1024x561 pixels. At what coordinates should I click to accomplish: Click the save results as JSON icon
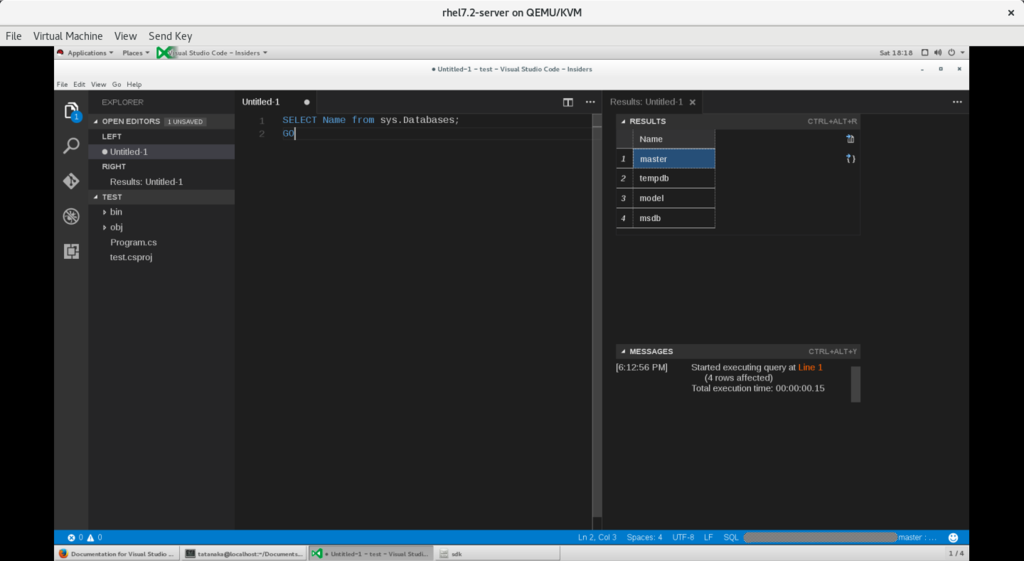(x=850, y=159)
